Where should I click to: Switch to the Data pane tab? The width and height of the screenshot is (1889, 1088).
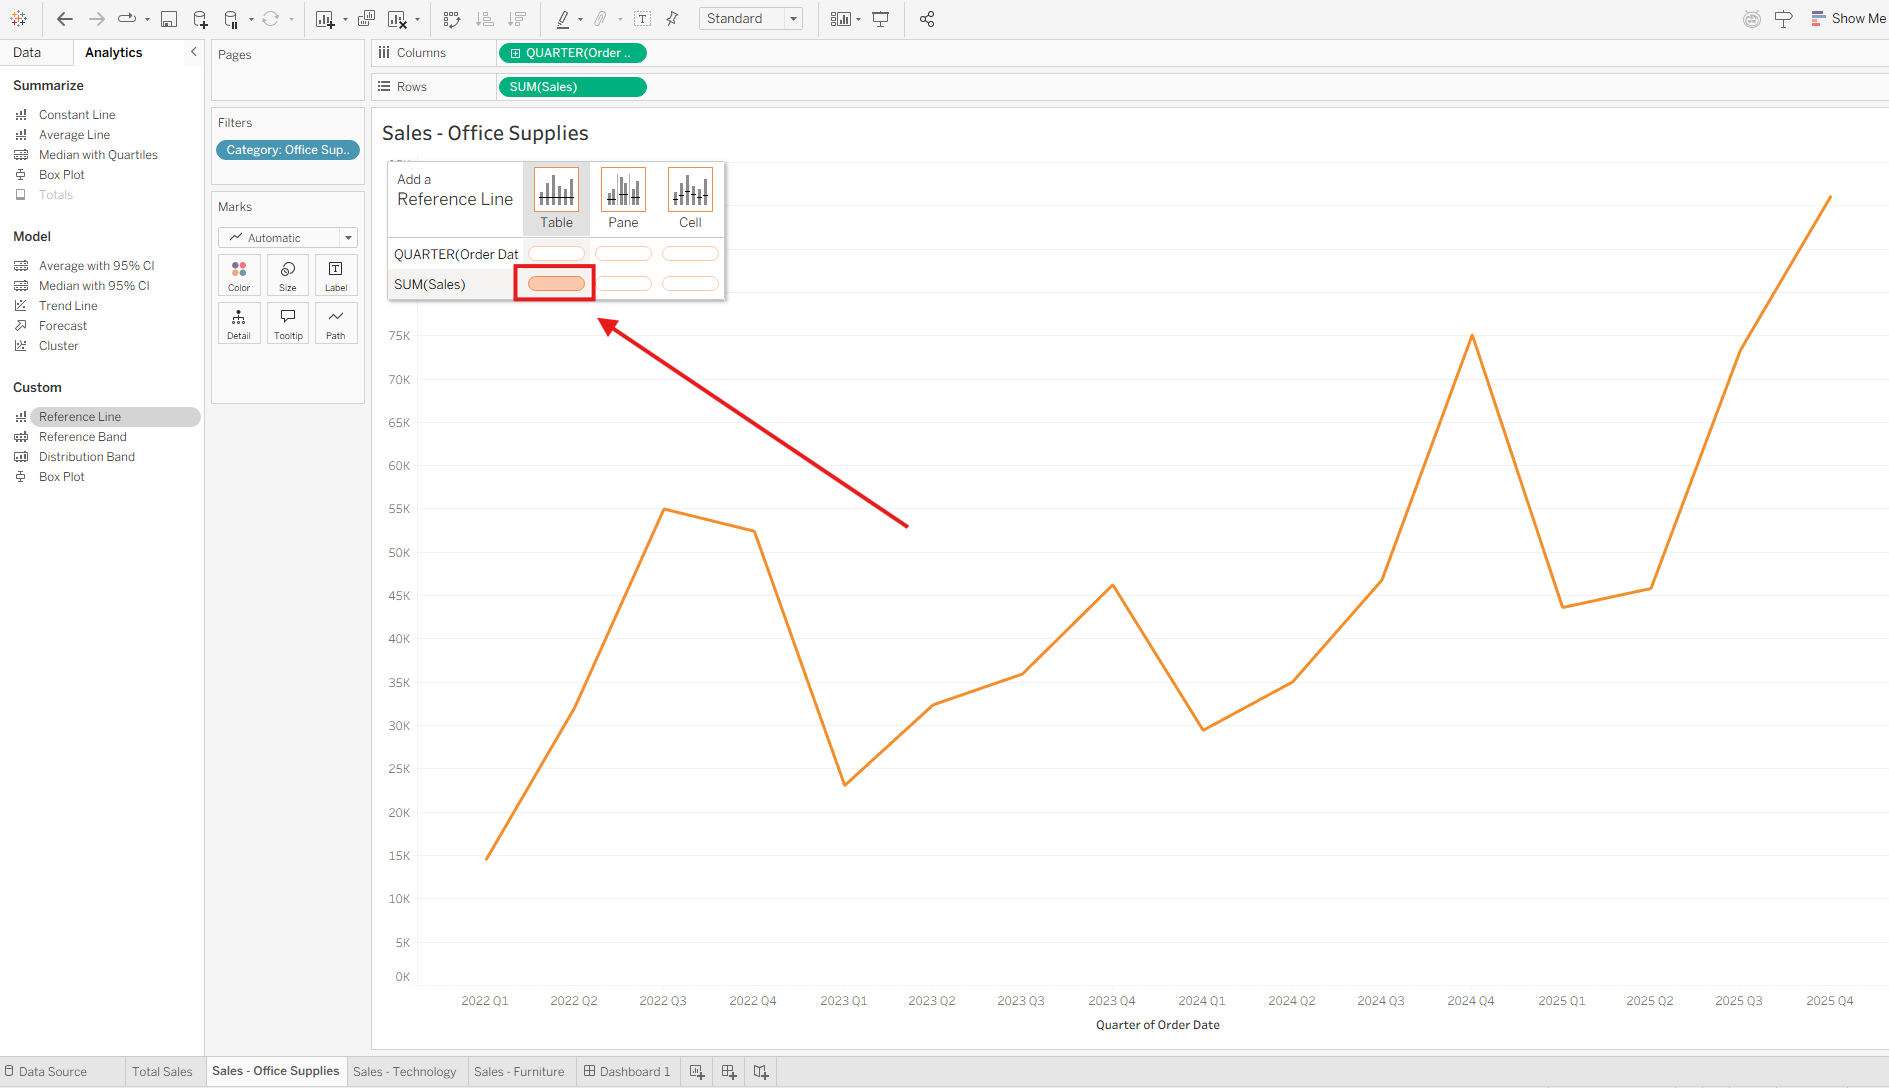point(27,52)
